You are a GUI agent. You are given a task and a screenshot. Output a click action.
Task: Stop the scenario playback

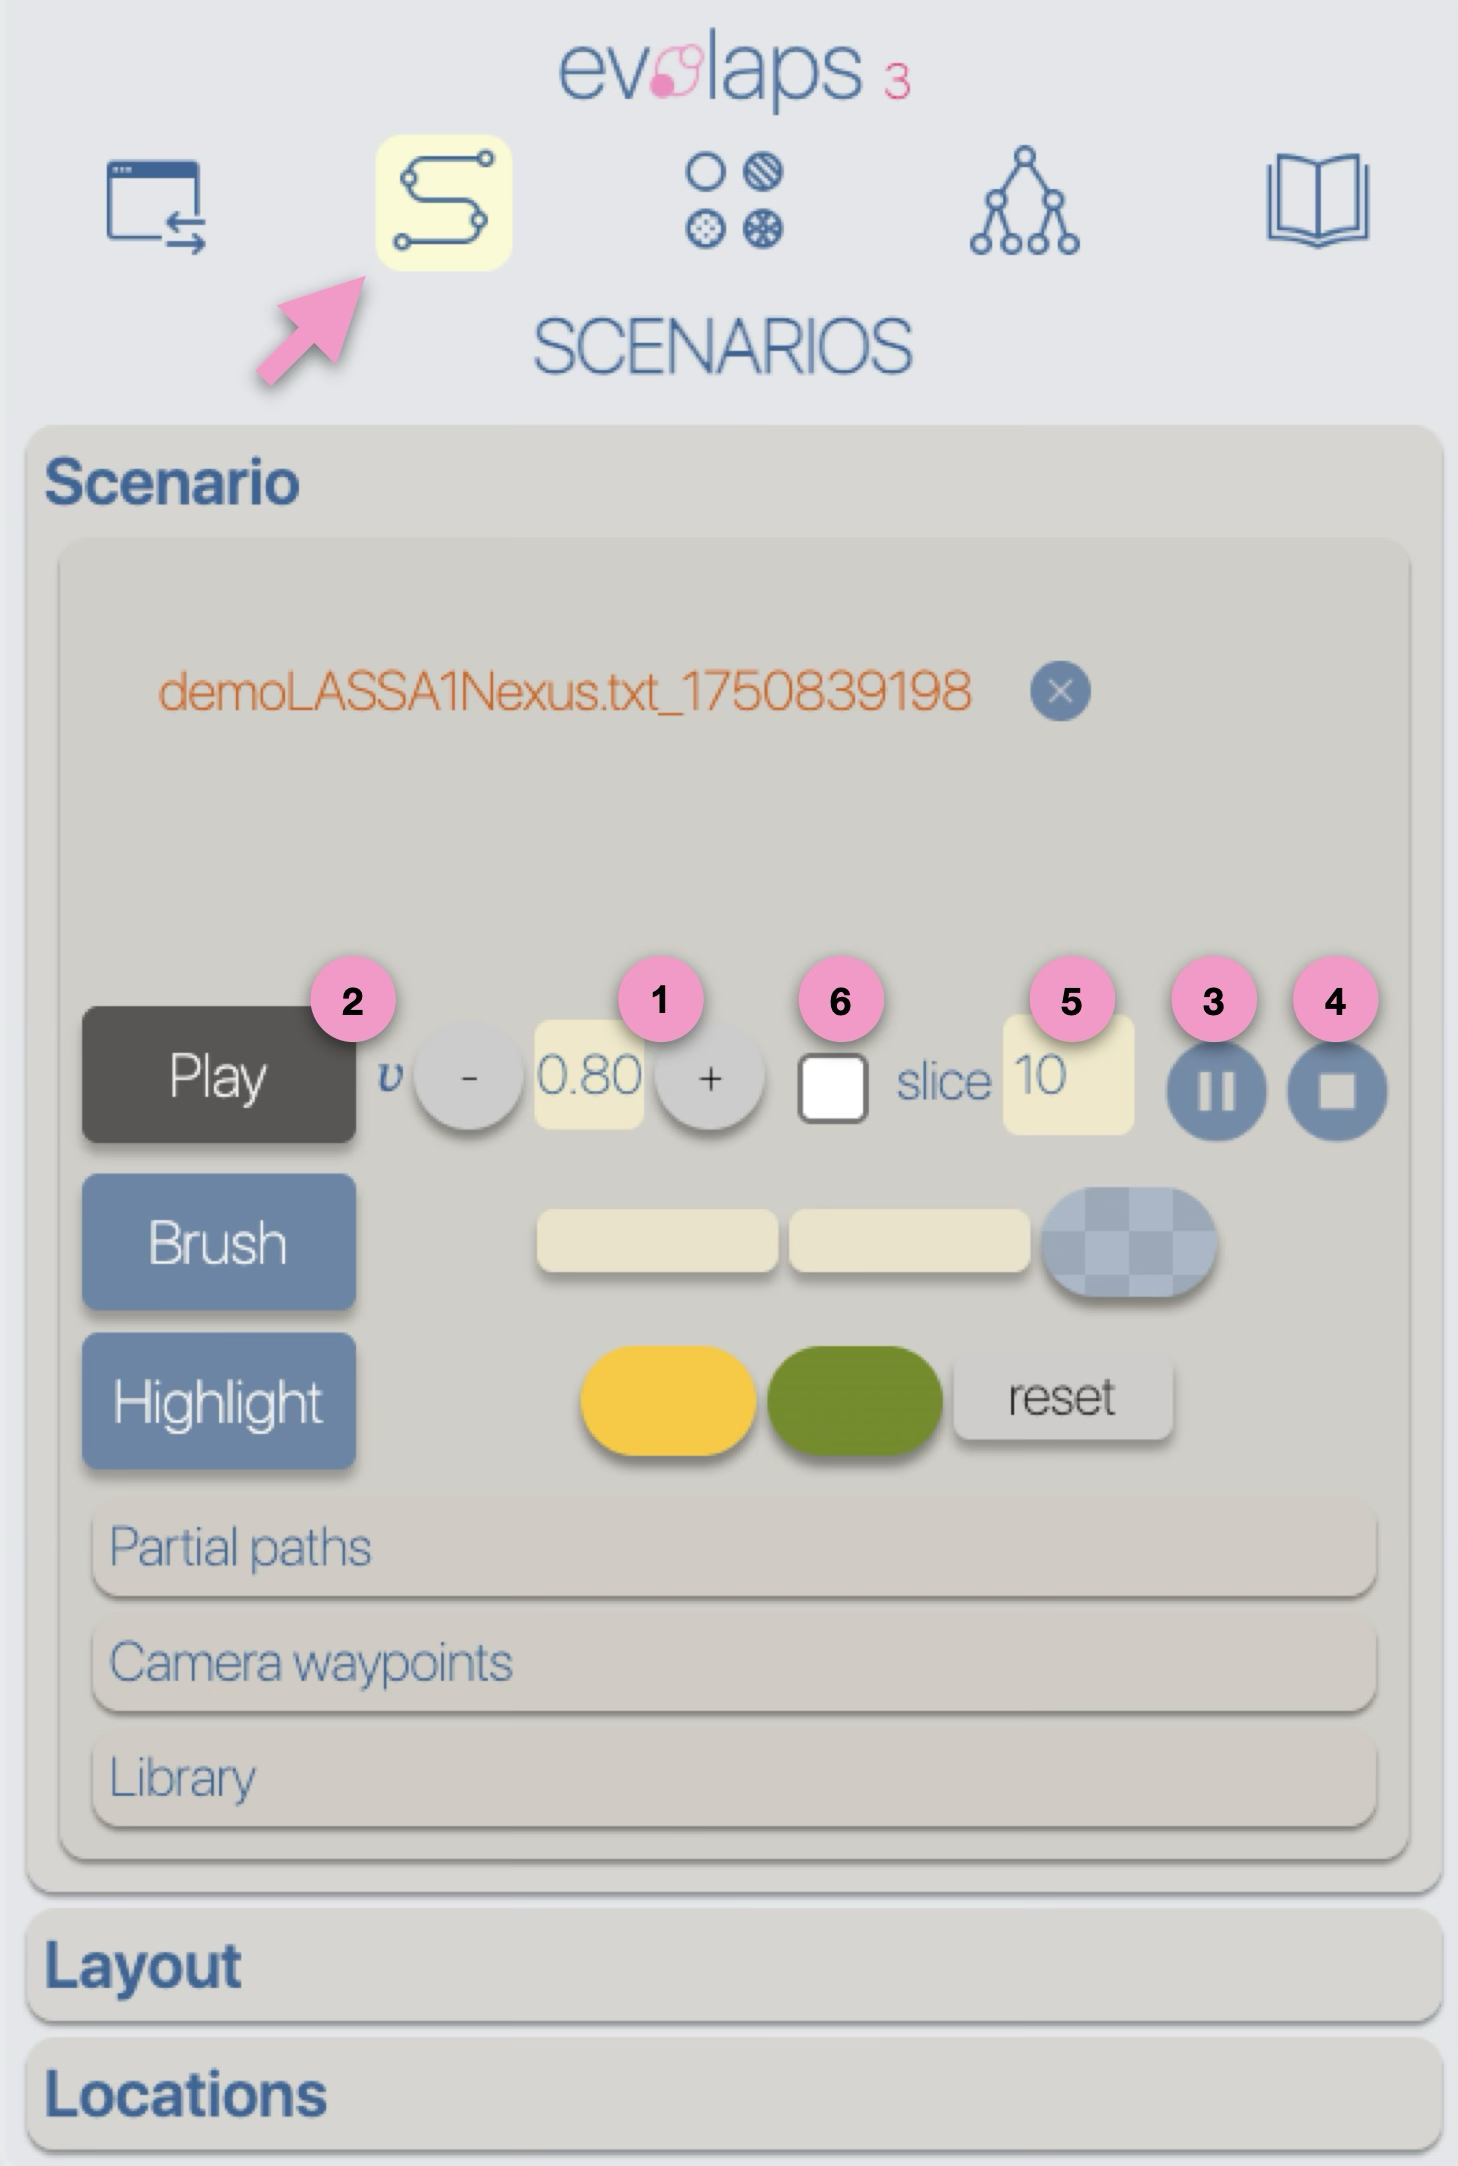point(1337,1091)
